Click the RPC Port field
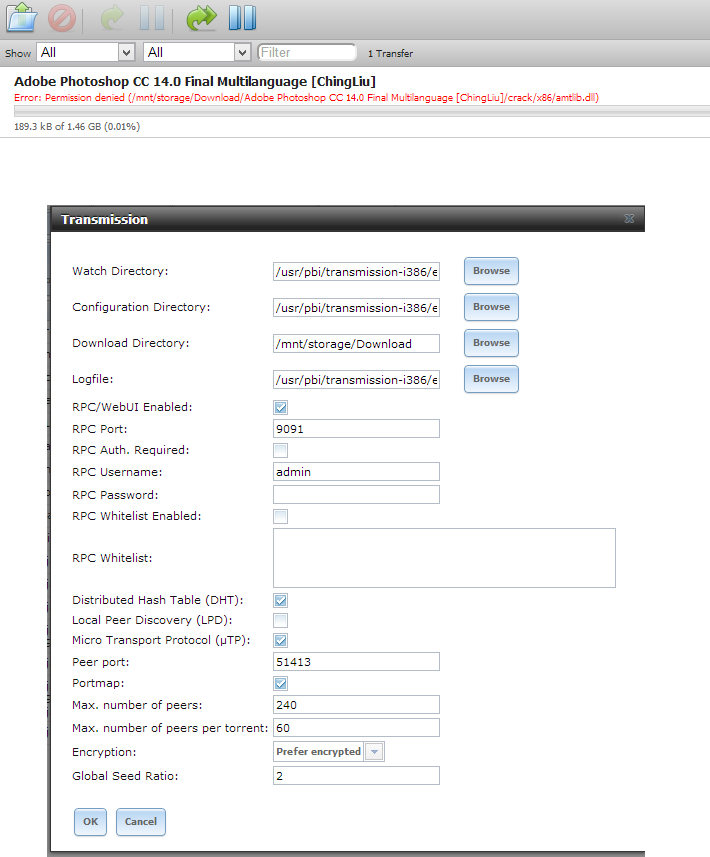The width and height of the screenshot is (710, 857). click(356, 428)
